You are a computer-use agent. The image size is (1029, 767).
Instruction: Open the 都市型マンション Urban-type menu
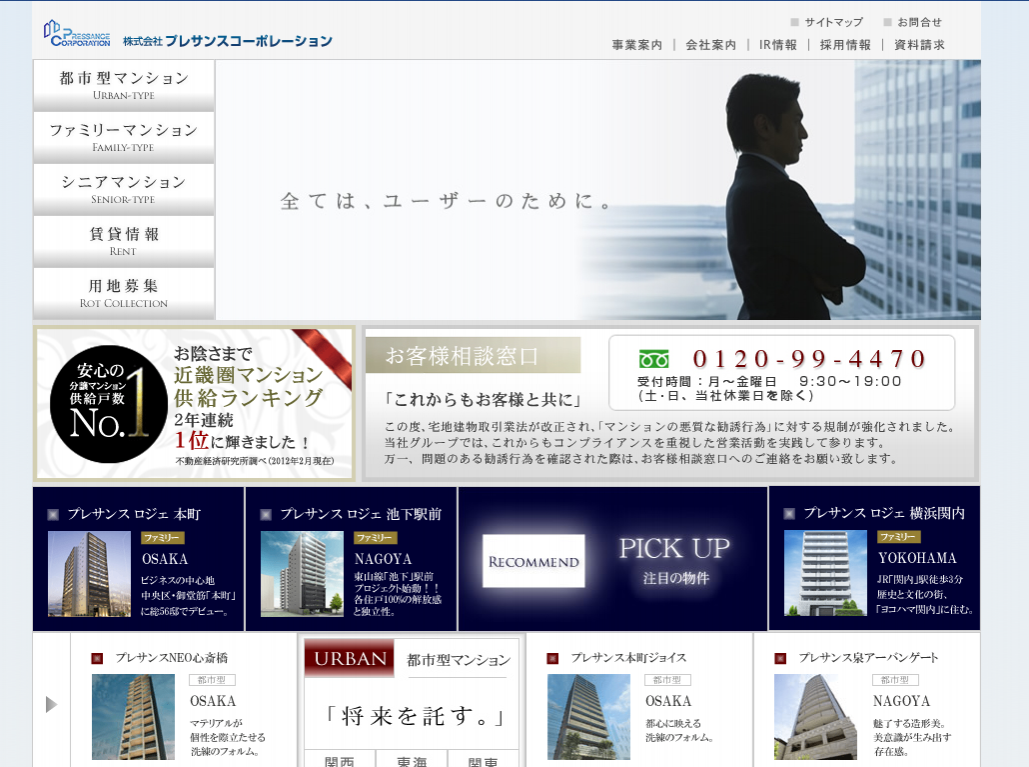pyautogui.click(x=124, y=85)
